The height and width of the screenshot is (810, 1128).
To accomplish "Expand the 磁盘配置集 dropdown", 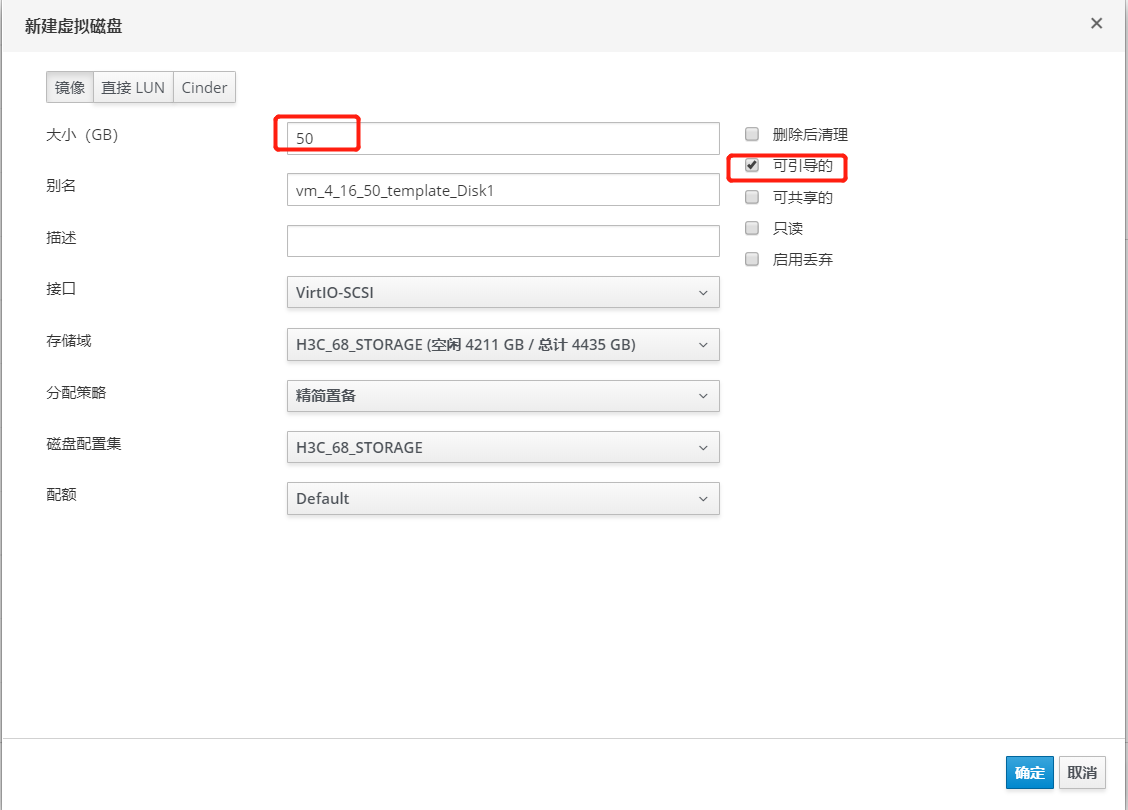I will click(502, 448).
